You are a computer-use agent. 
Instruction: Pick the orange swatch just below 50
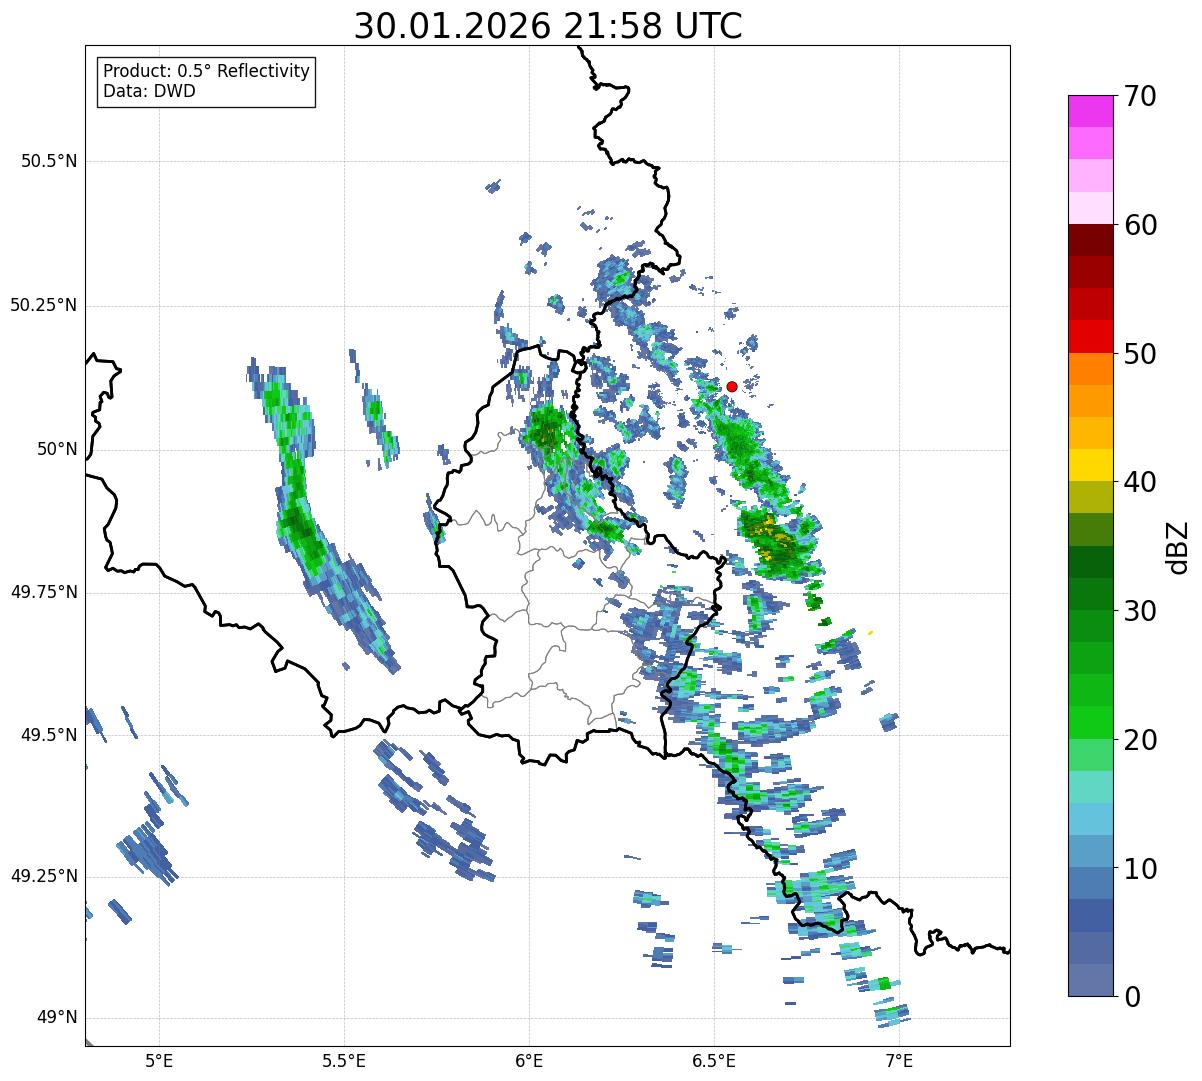click(1091, 369)
